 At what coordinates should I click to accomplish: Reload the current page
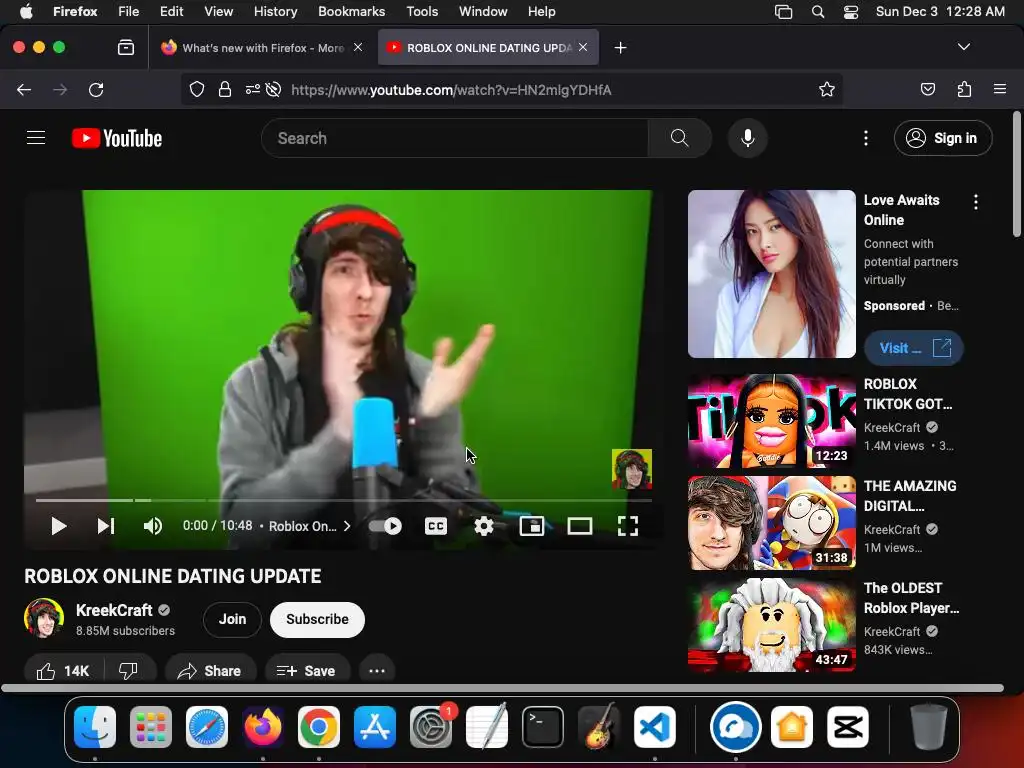point(96,89)
